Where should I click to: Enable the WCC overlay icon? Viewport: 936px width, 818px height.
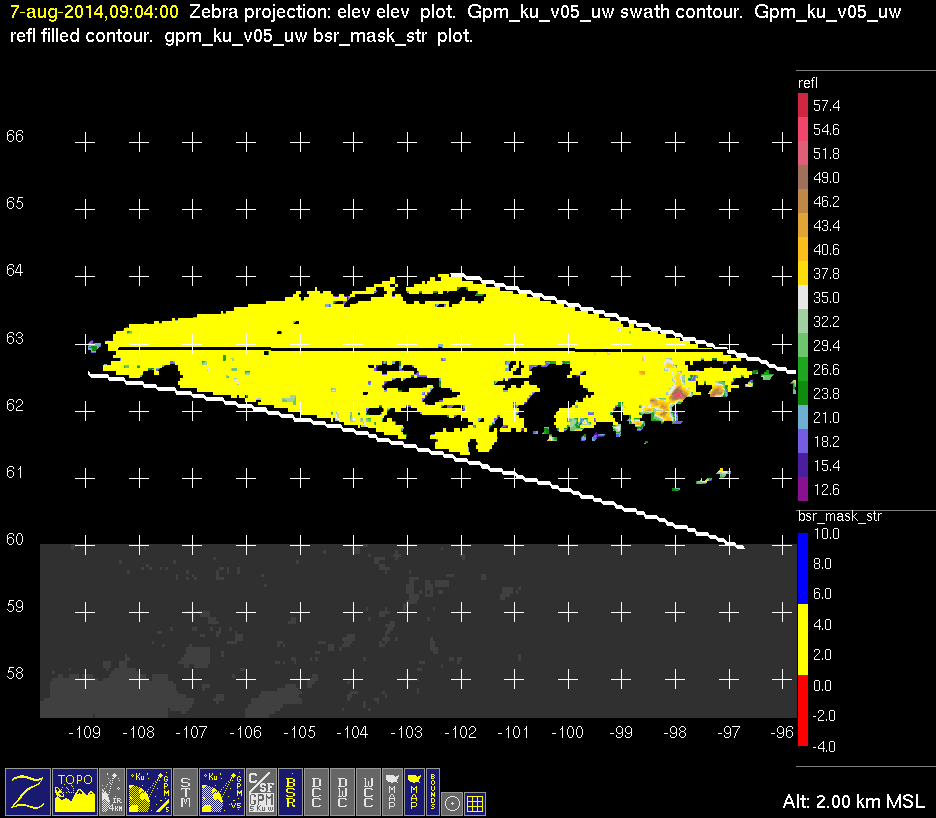(368, 791)
